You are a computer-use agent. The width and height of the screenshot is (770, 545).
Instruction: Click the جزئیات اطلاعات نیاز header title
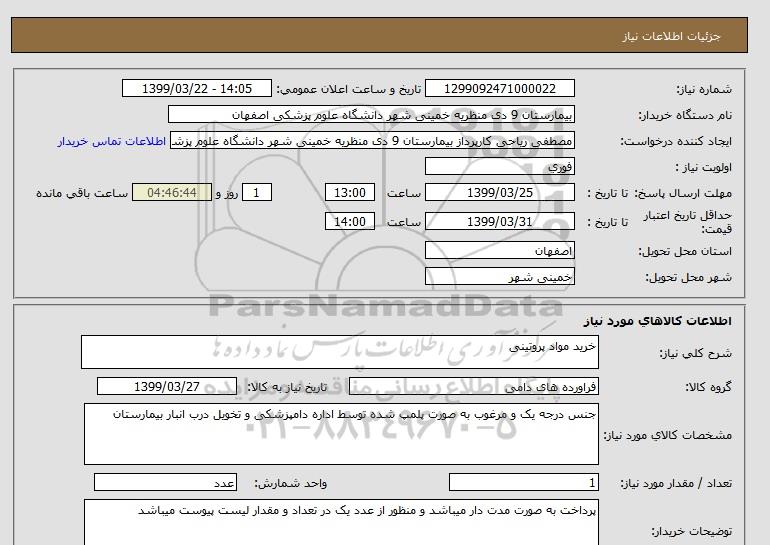point(671,36)
